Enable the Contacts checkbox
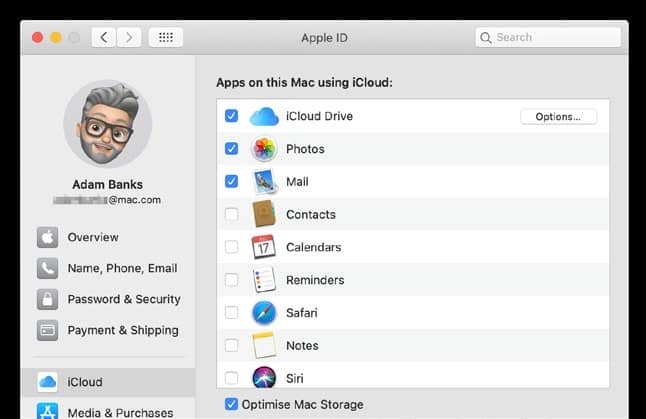The width and height of the screenshot is (646, 419). click(232, 214)
